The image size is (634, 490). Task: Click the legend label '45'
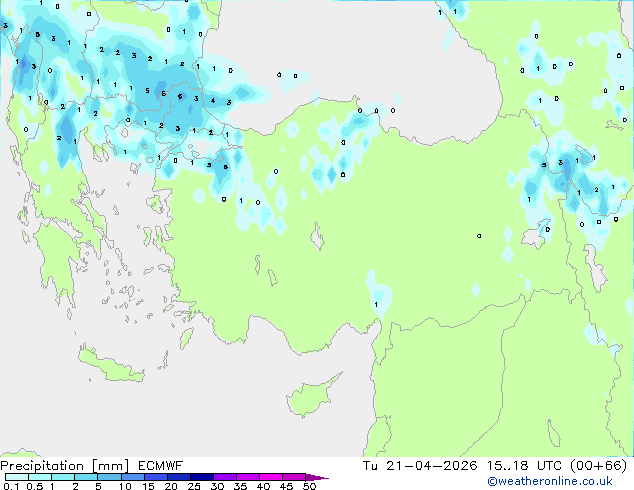click(x=286, y=486)
